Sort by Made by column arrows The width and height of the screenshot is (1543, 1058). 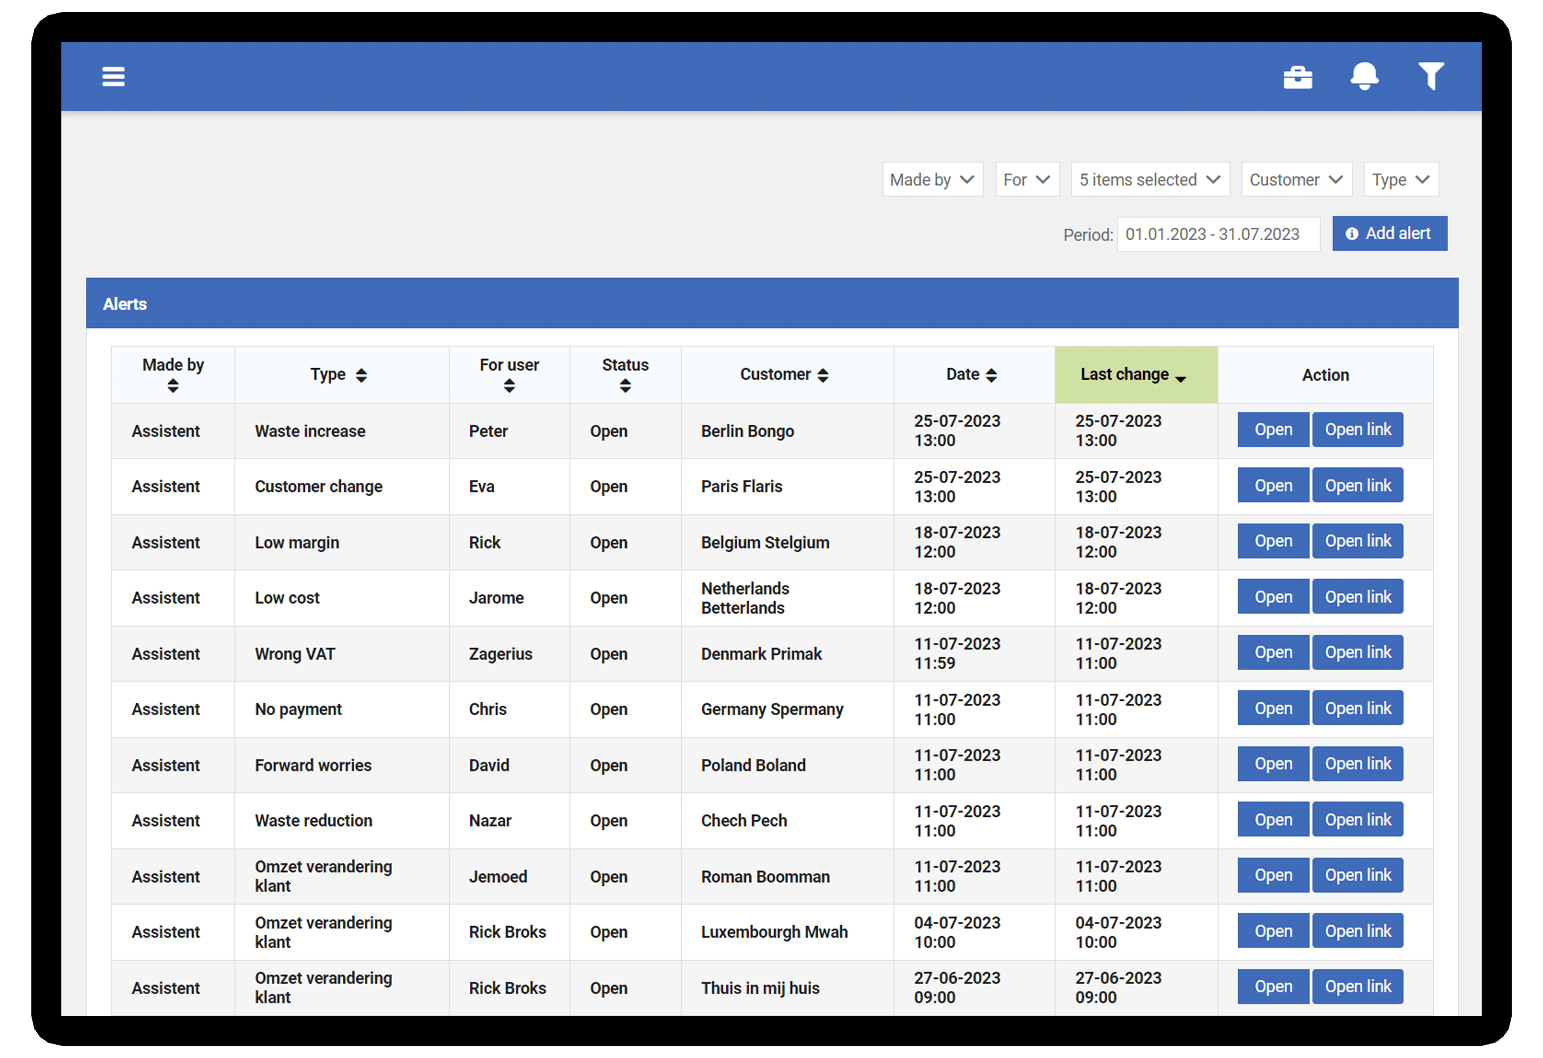pos(173,386)
